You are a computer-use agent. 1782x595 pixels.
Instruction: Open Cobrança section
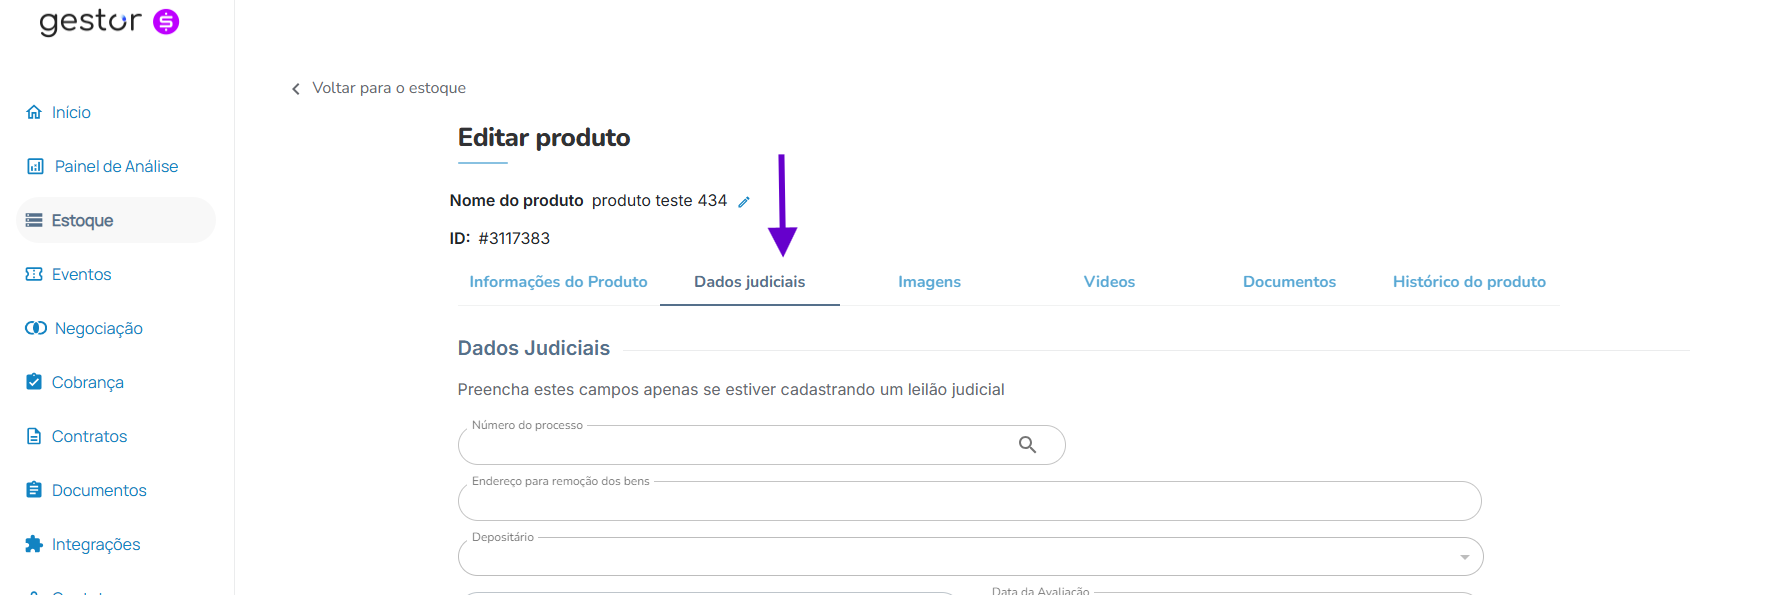click(87, 382)
